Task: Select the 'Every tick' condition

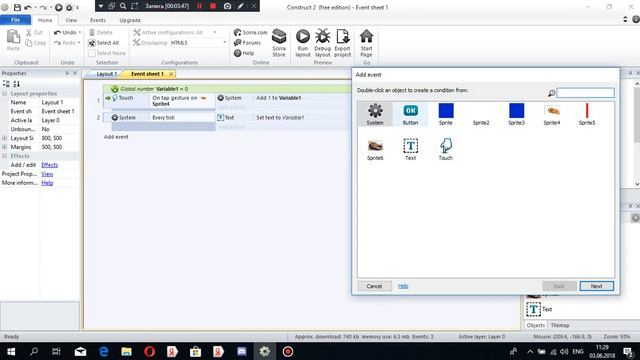Action: [163, 118]
